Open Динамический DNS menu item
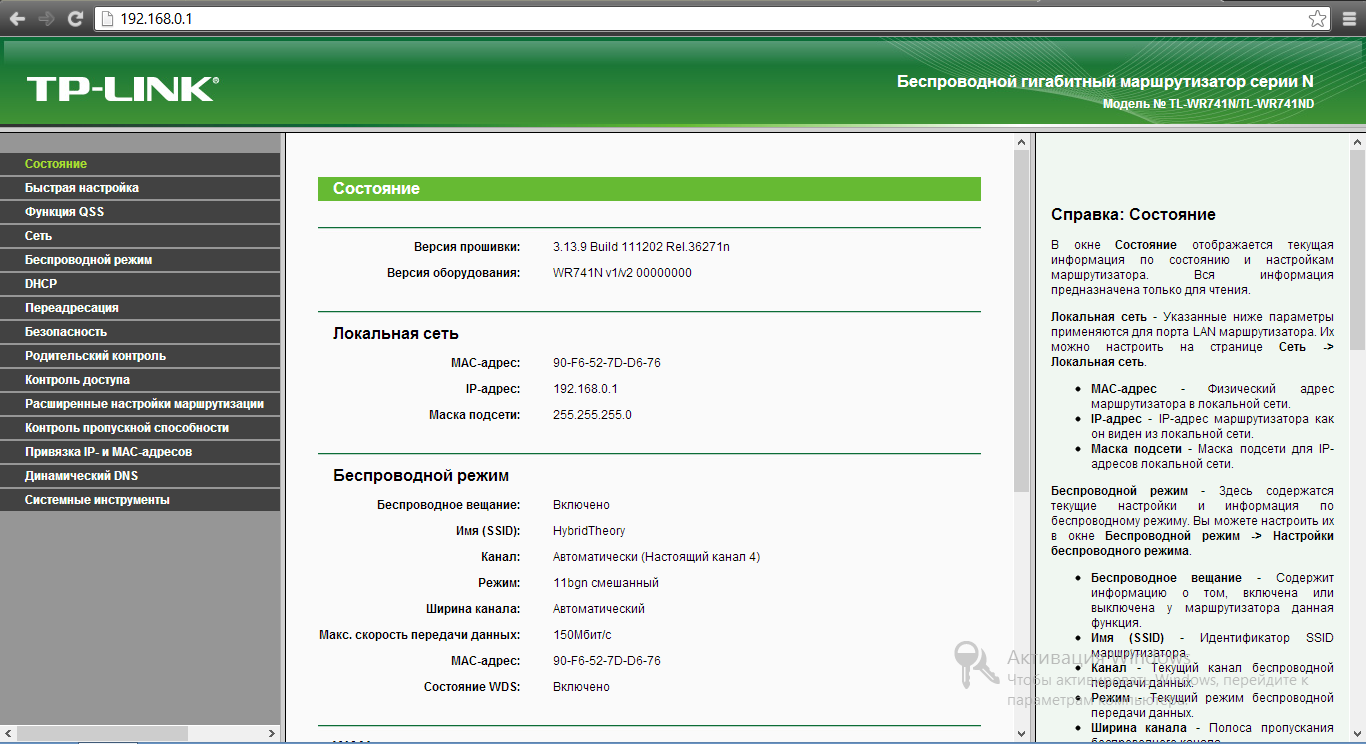This screenshot has width=1366, height=746. (x=140, y=476)
